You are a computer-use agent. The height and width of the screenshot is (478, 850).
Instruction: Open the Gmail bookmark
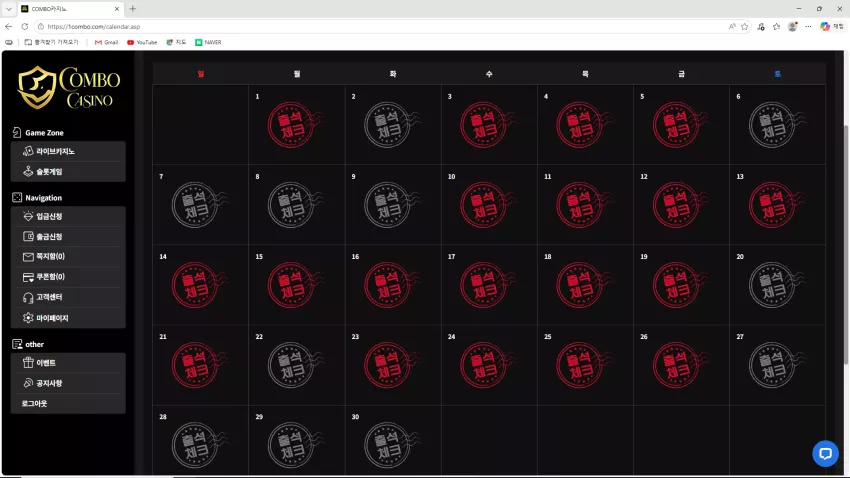[106, 42]
